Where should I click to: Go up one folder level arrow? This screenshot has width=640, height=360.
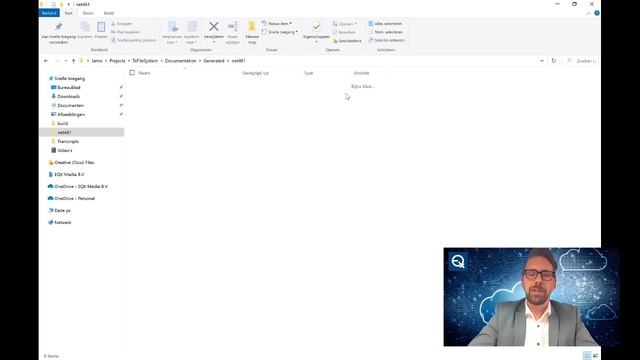(73, 61)
